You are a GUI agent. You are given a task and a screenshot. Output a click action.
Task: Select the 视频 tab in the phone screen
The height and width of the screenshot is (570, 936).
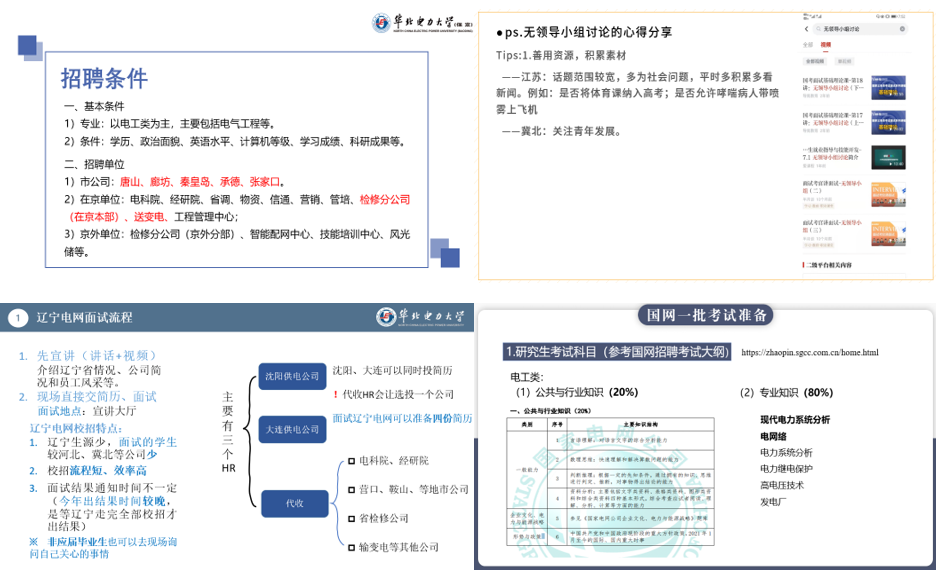(826, 45)
